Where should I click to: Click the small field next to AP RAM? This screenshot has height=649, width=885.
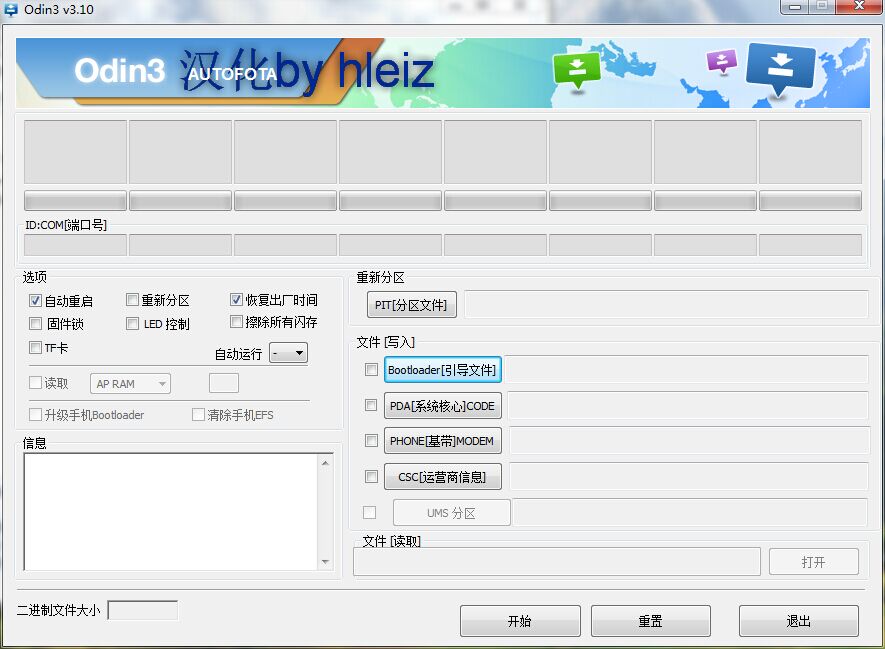pos(224,383)
